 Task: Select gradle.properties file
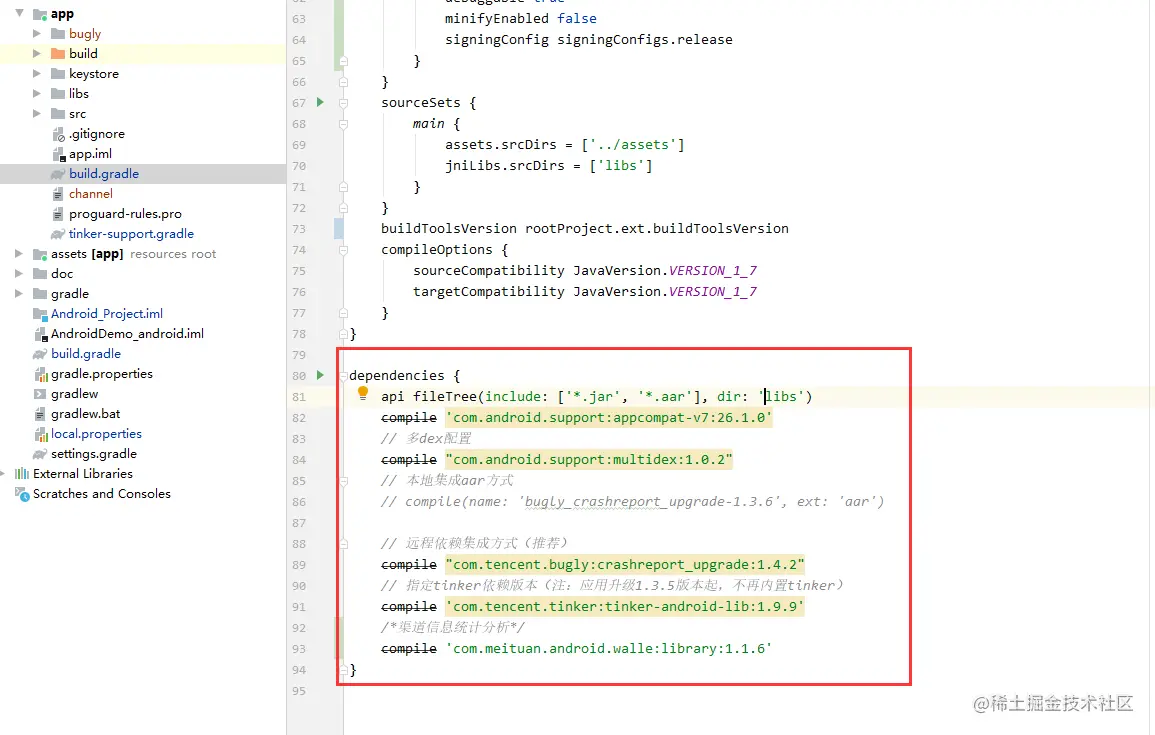pyautogui.click(x=102, y=374)
